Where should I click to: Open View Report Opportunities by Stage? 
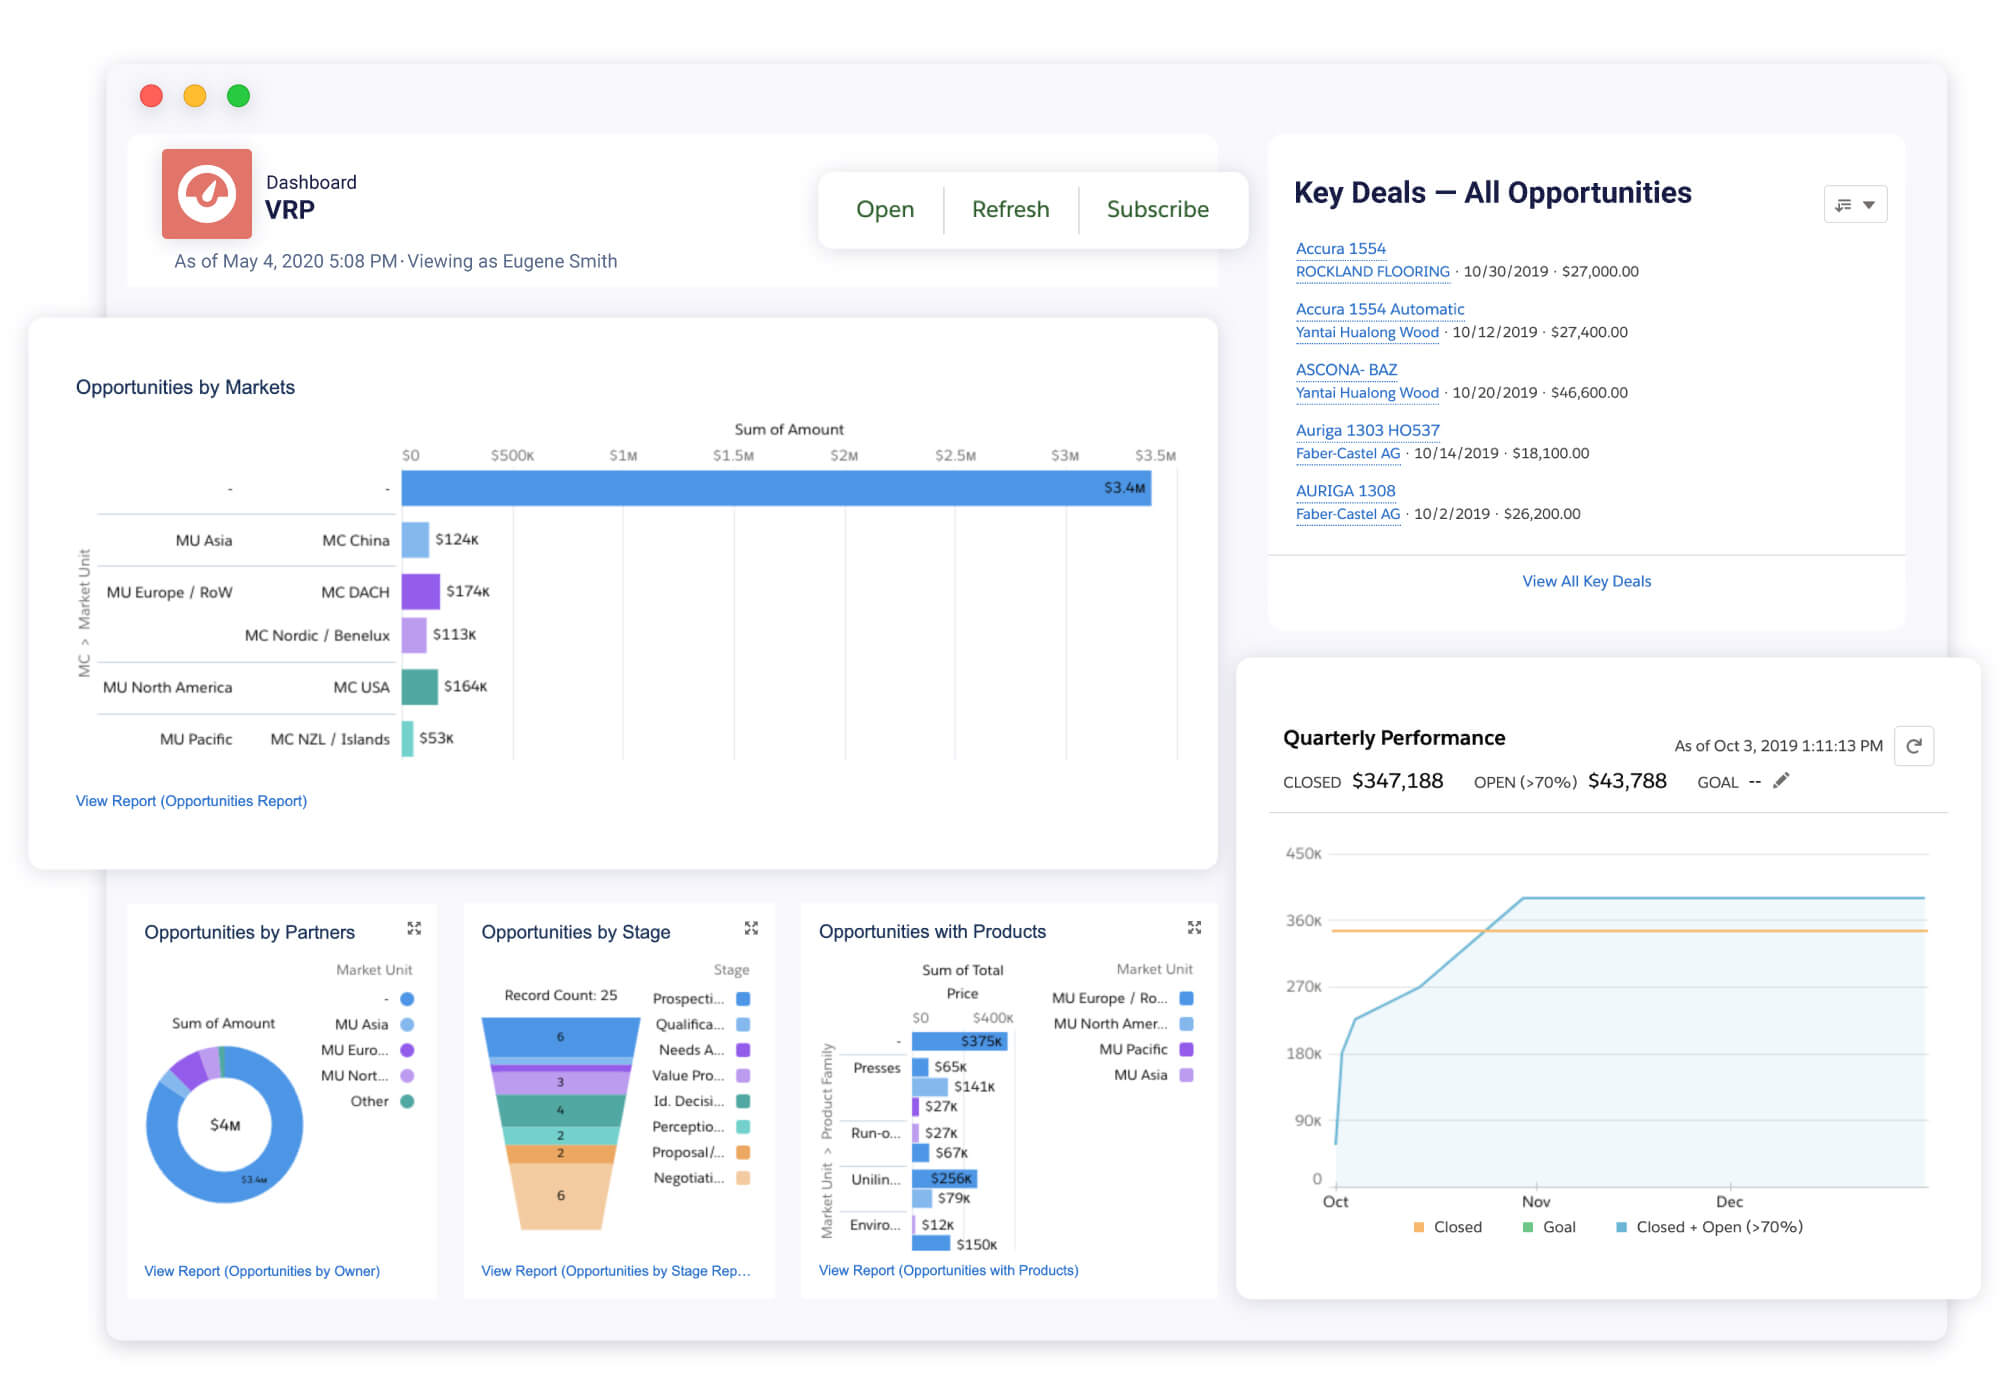(x=616, y=1271)
